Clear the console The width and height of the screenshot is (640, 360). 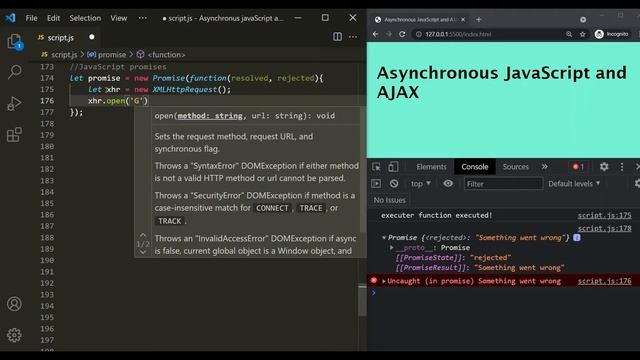[x=394, y=184]
